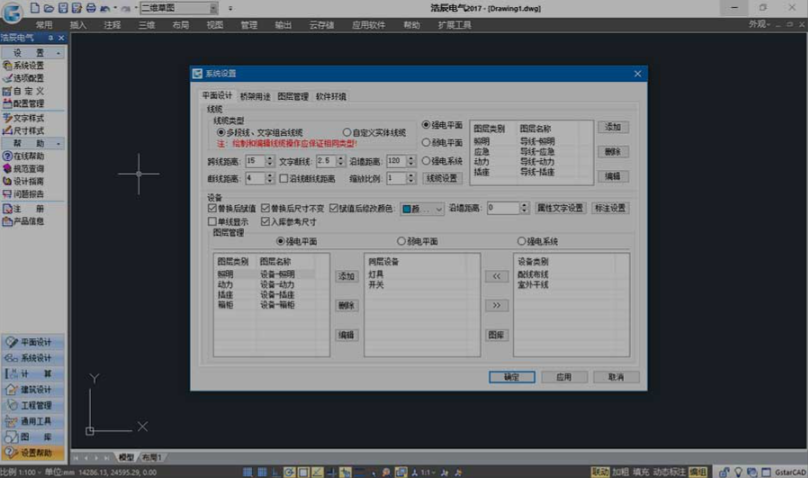Click the 线缆设置 button
Viewport: 808px width, 478px height.
[441, 178]
